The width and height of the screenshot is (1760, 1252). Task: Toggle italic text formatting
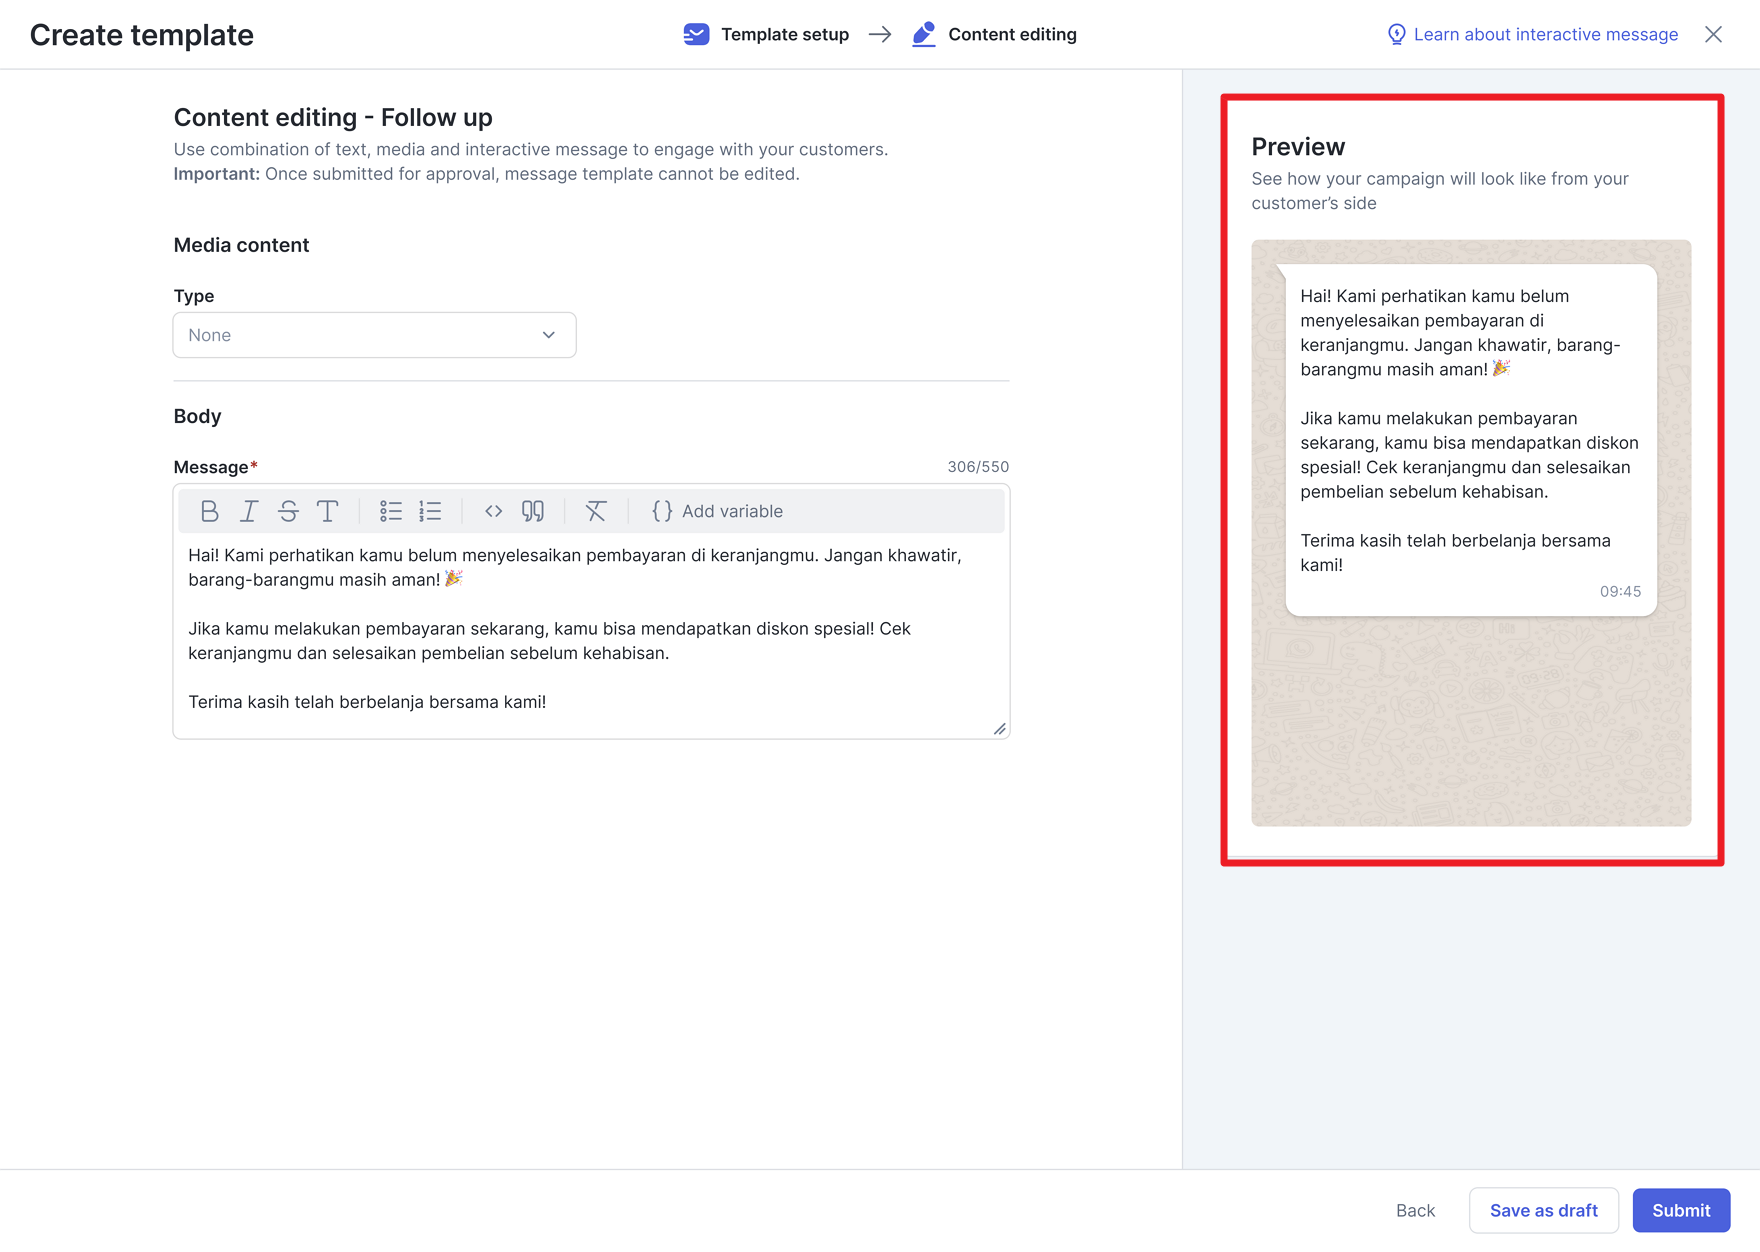tap(249, 511)
